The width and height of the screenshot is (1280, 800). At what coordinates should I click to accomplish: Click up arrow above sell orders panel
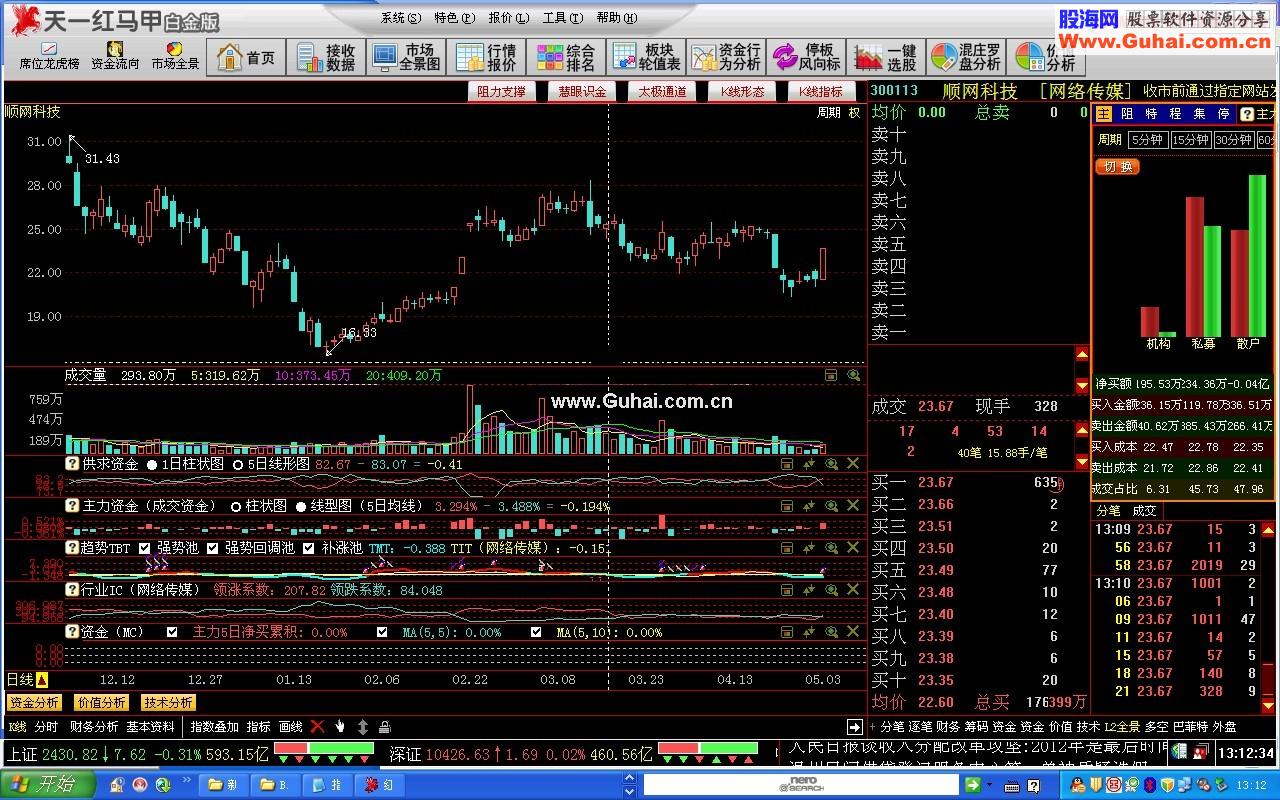coord(1082,354)
